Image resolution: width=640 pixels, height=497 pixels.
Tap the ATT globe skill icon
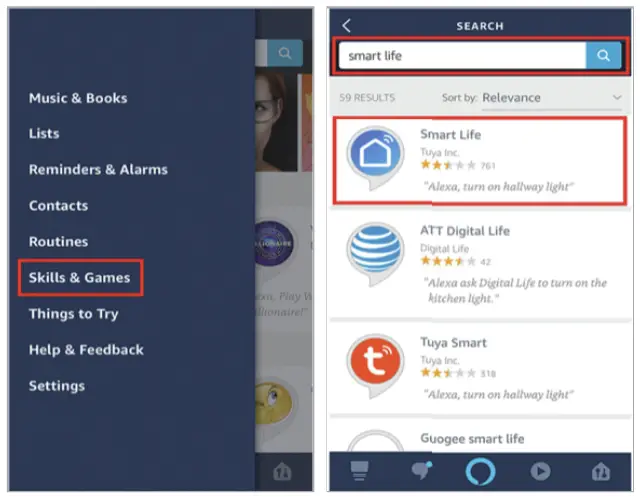click(x=375, y=254)
